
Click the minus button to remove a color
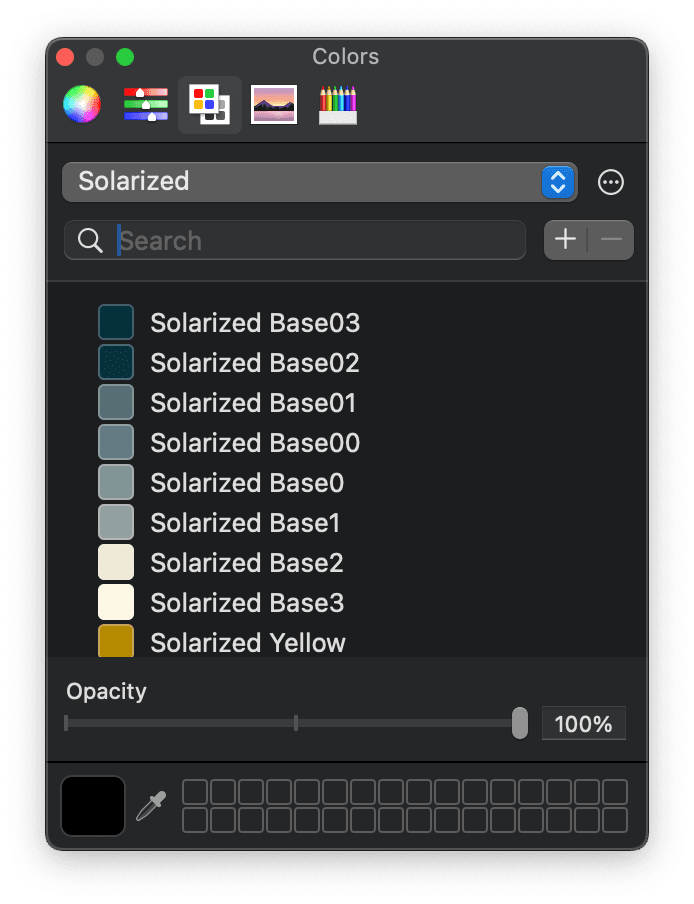[611, 240]
